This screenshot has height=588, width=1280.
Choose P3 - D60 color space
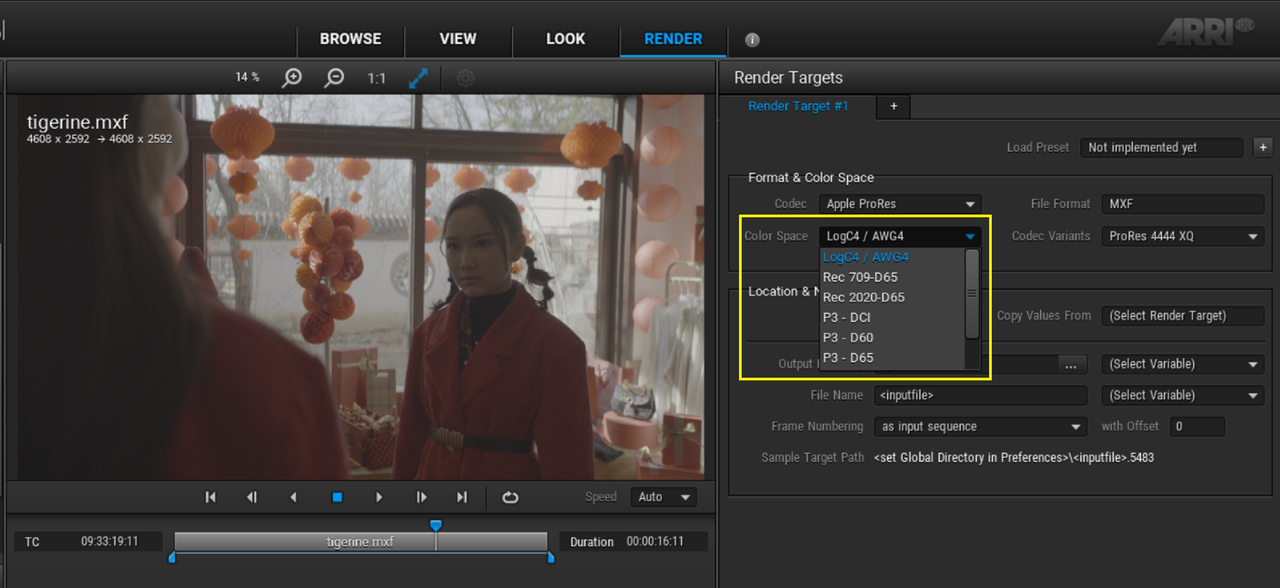(891, 337)
